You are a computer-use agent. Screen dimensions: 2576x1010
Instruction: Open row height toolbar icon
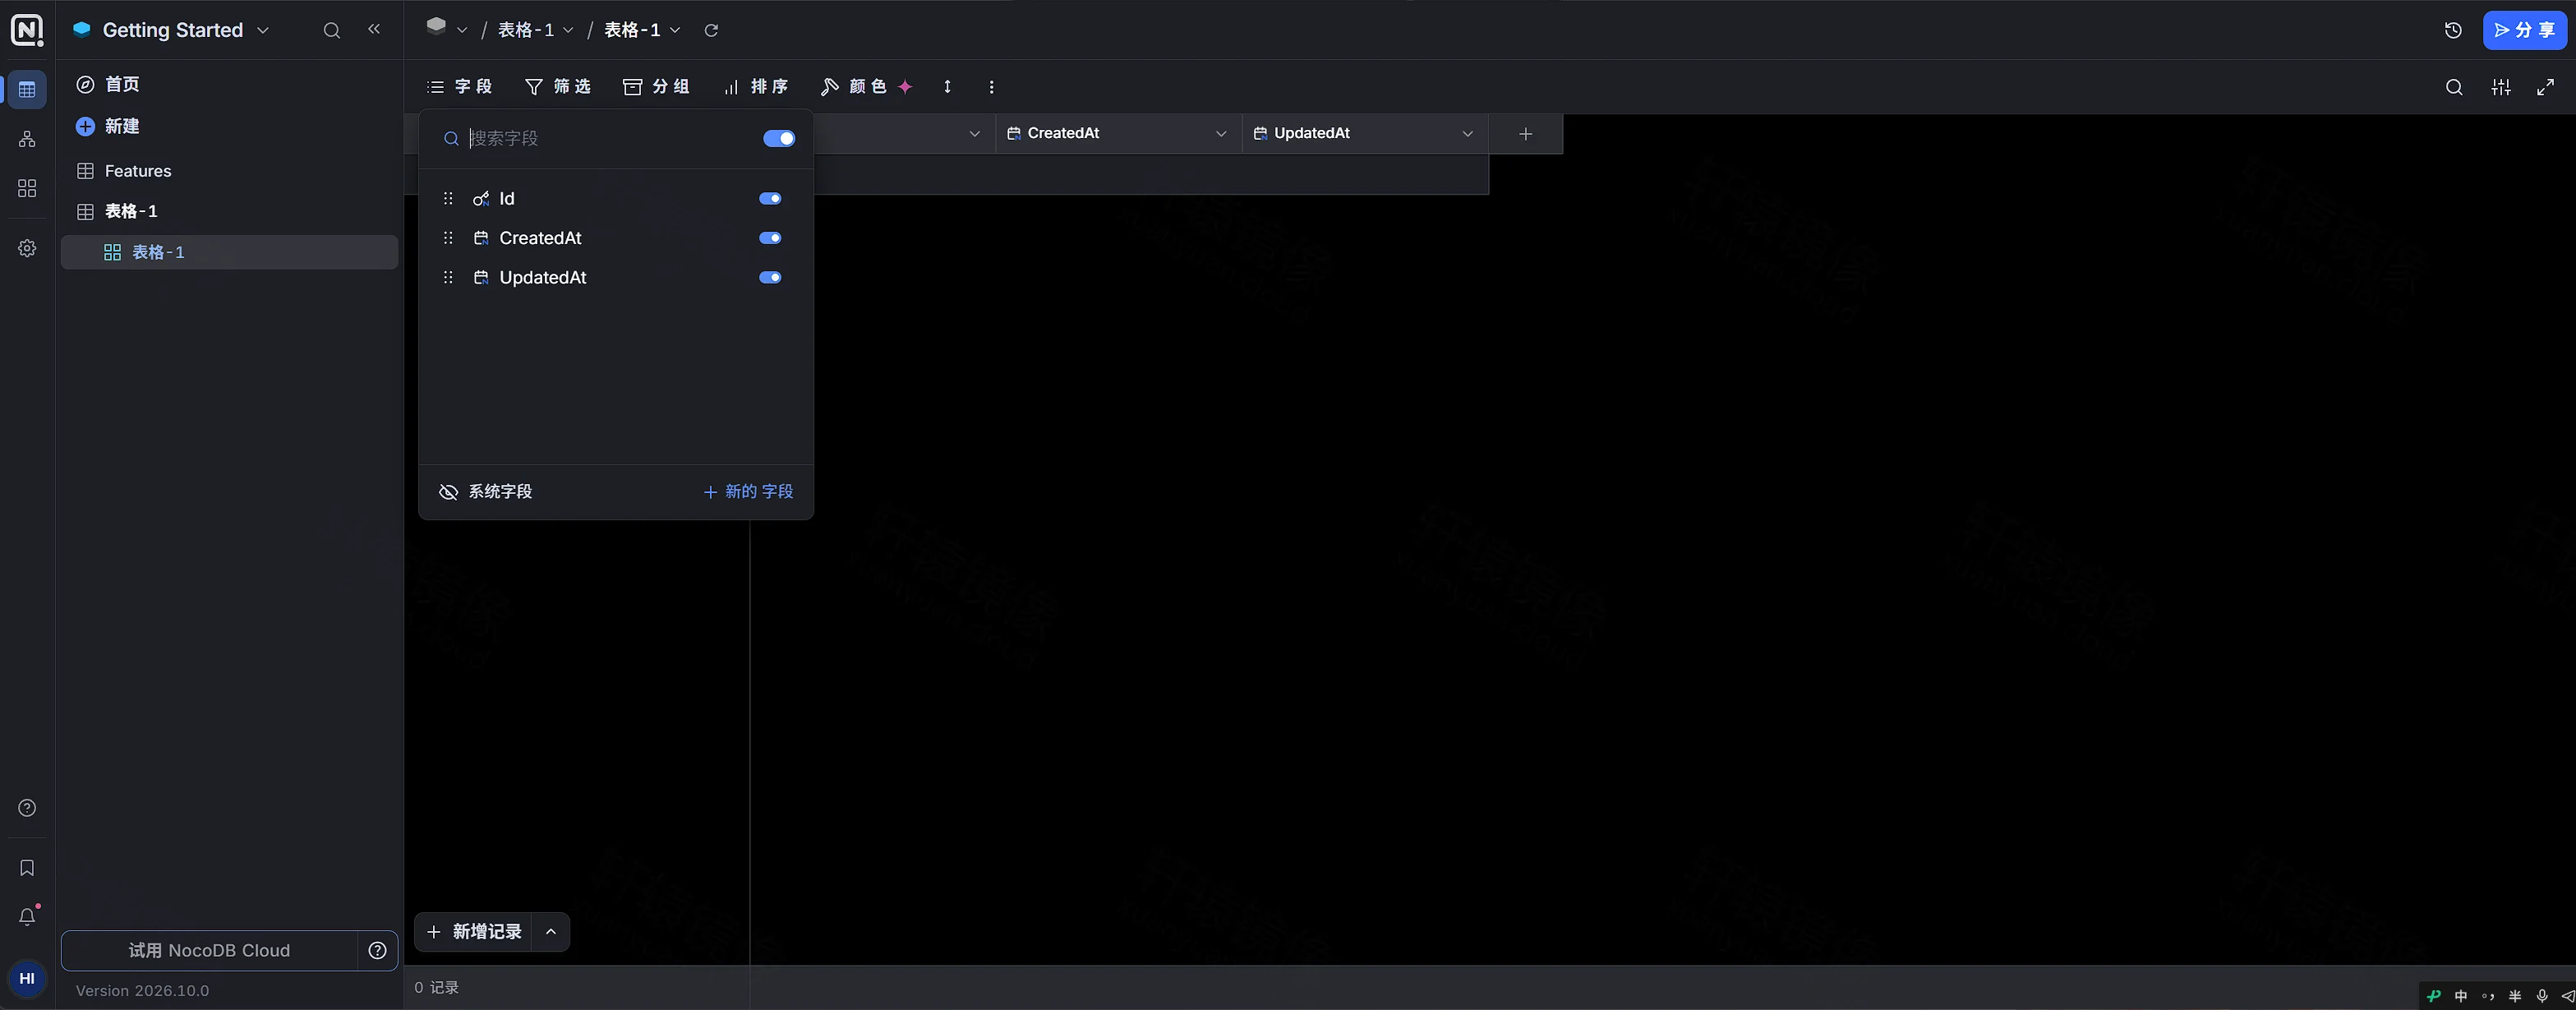(947, 87)
